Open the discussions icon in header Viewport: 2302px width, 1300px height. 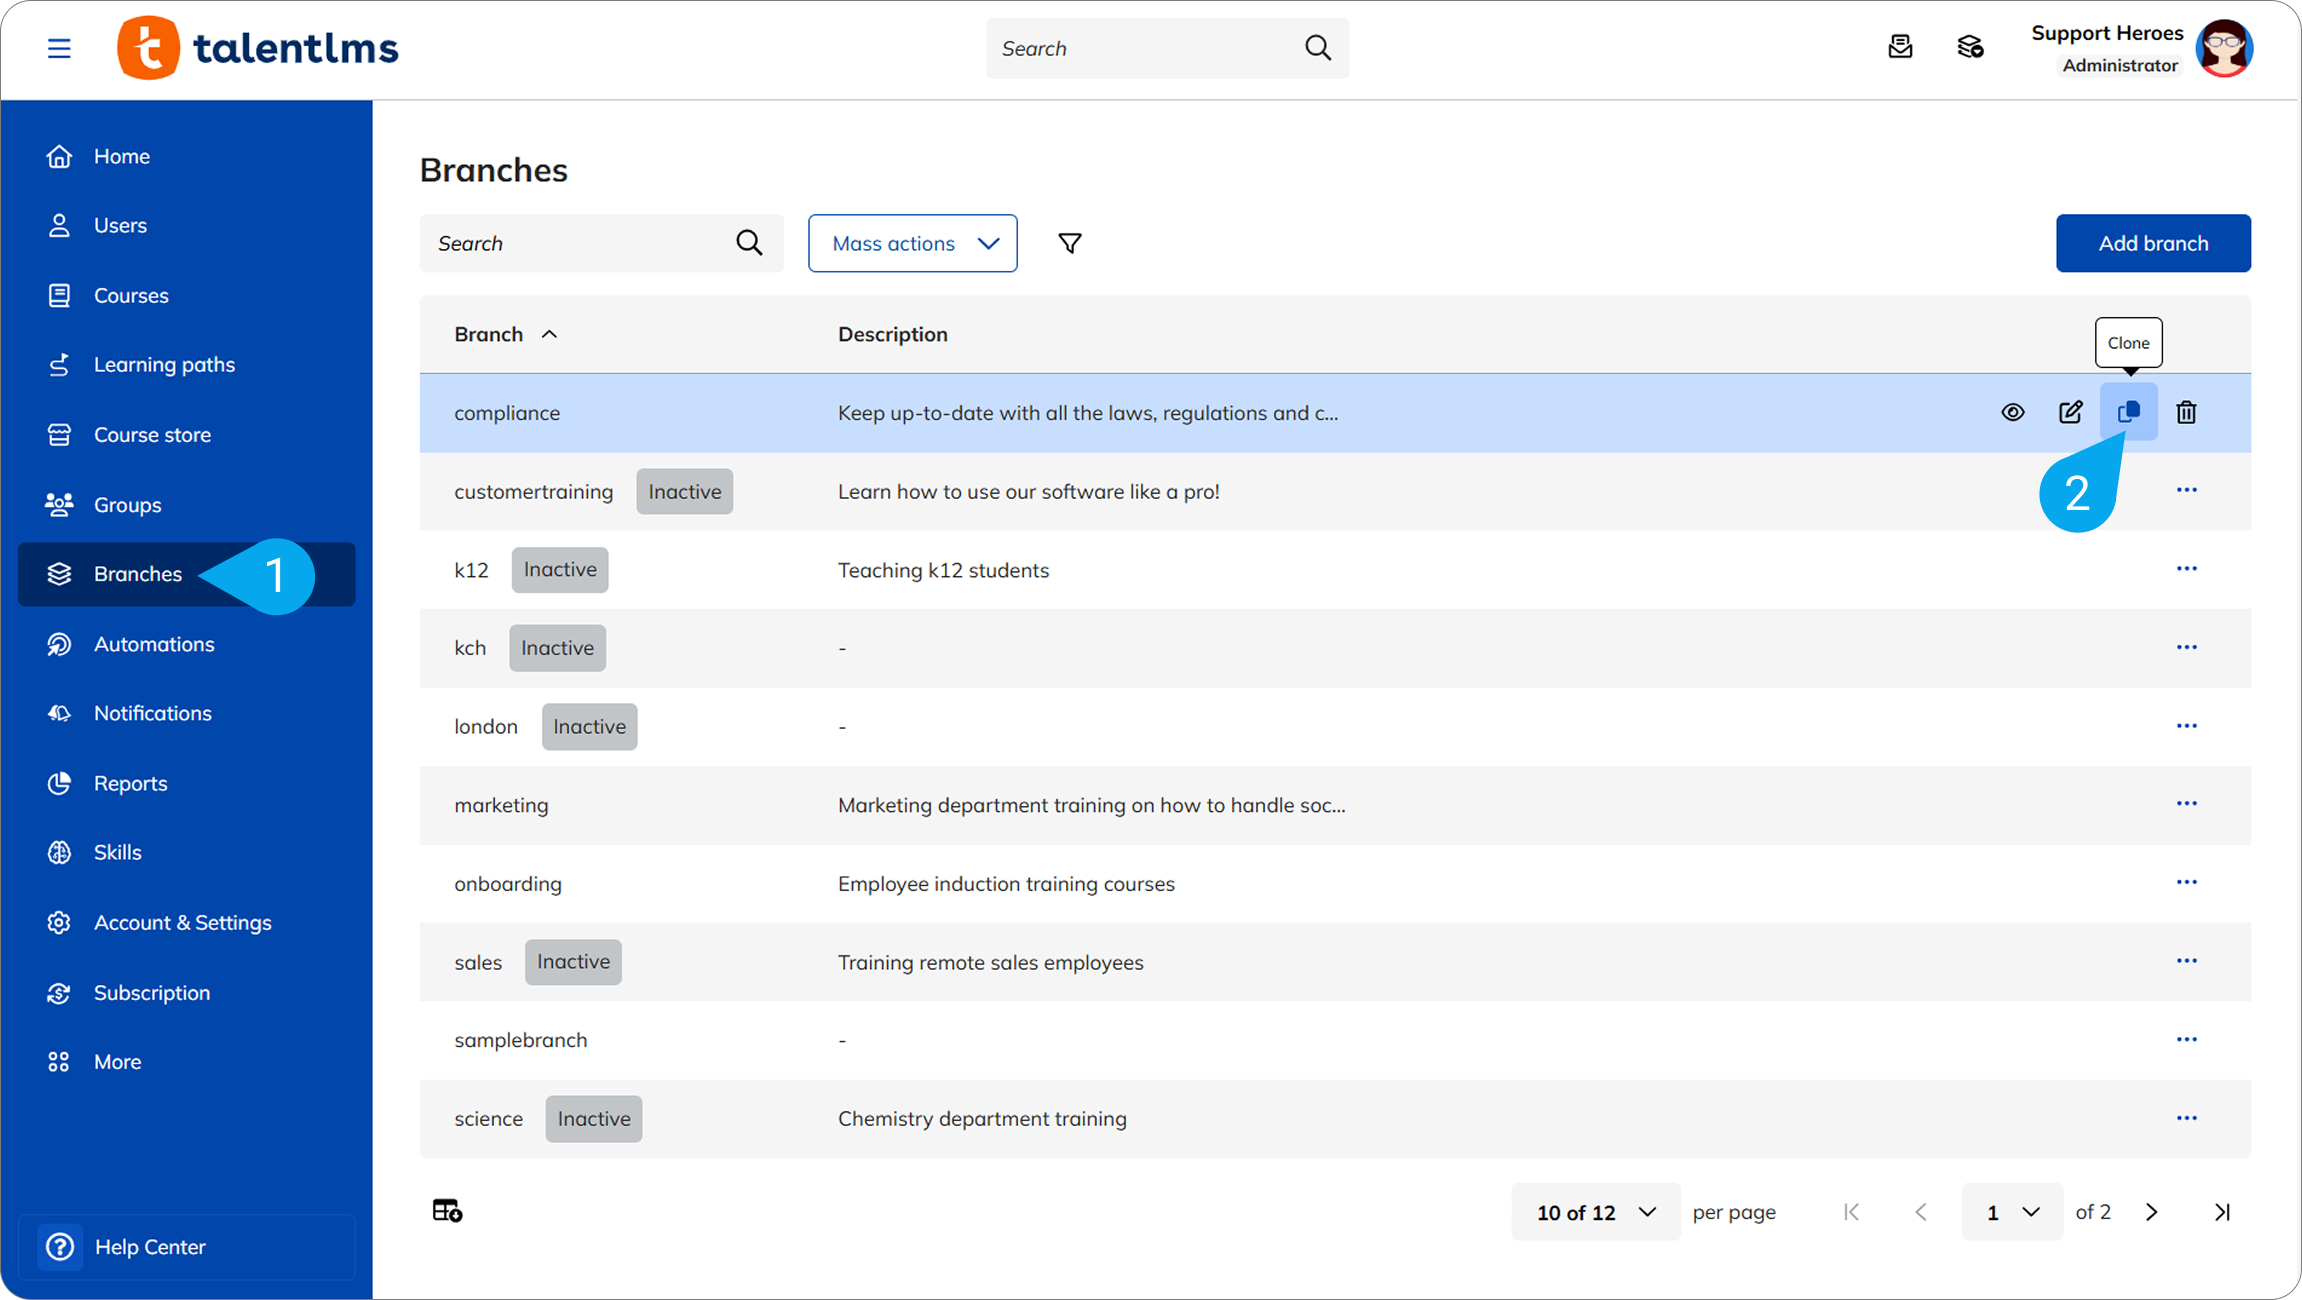[1970, 47]
